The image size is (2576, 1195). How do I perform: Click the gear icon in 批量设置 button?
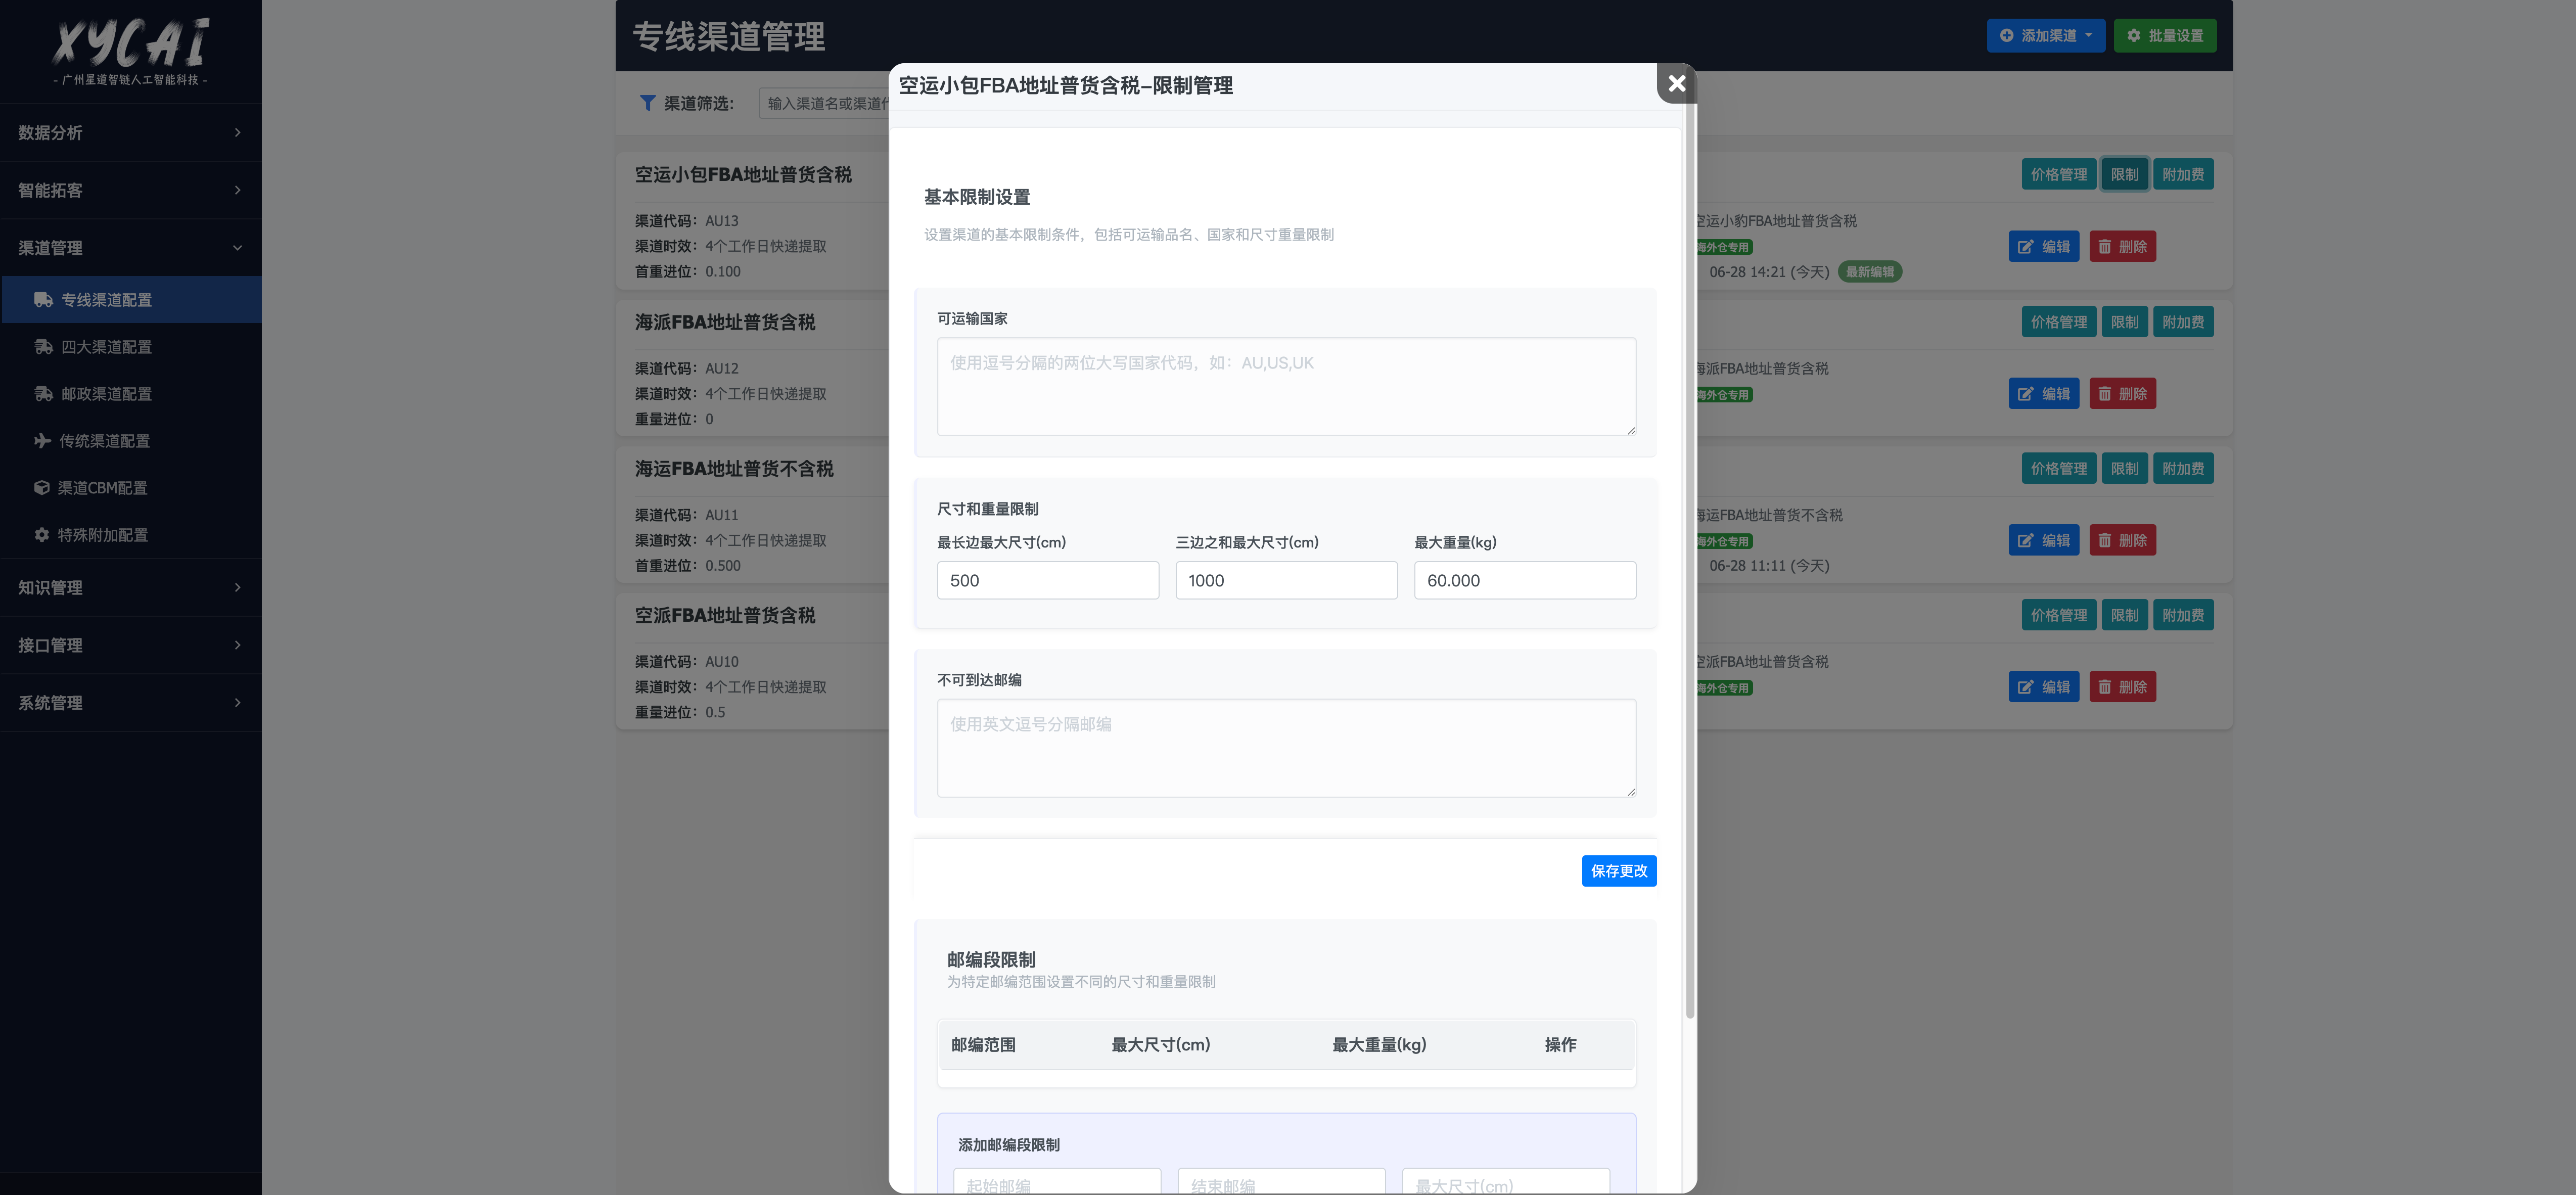pyautogui.click(x=2133, y=35)
